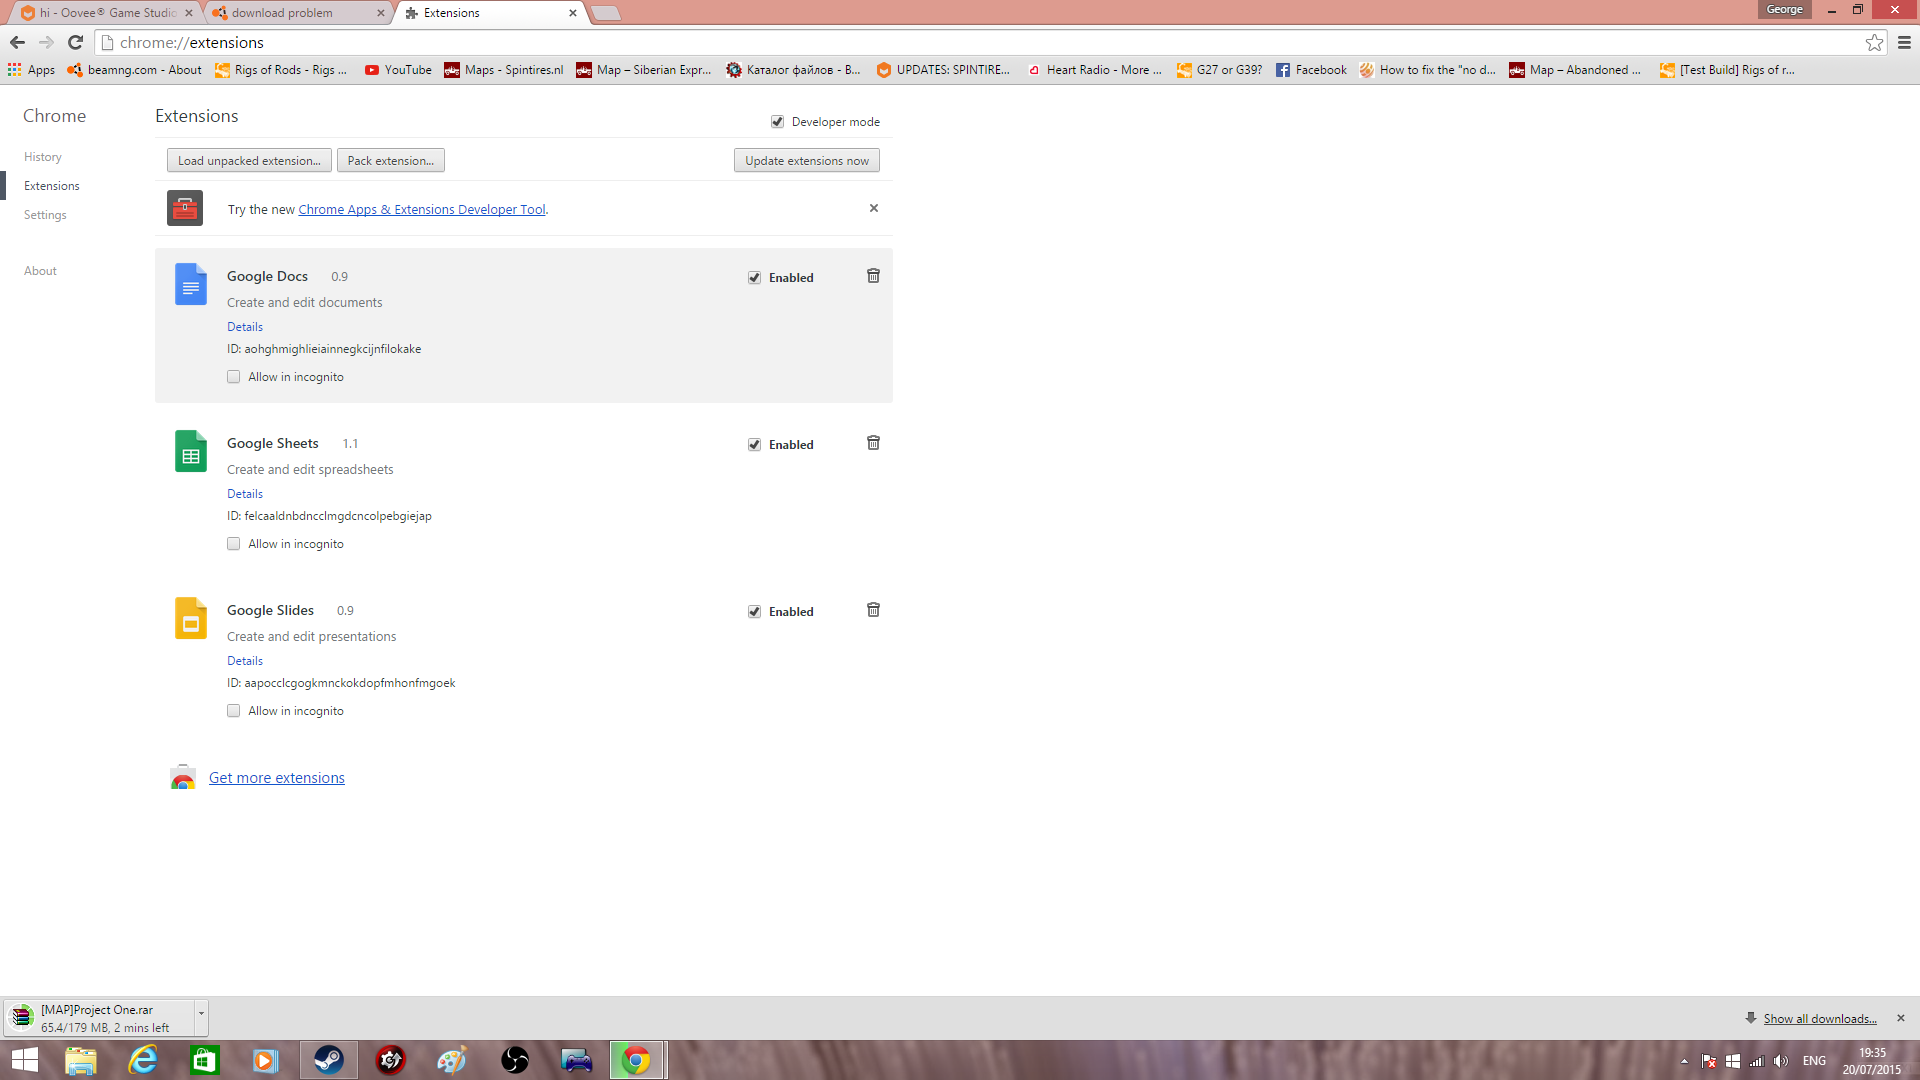This screenshot has height=1080, width=1920.
Task: Open Google Sheets Details link
Action: pyautogui.click(x=245, y=494)
